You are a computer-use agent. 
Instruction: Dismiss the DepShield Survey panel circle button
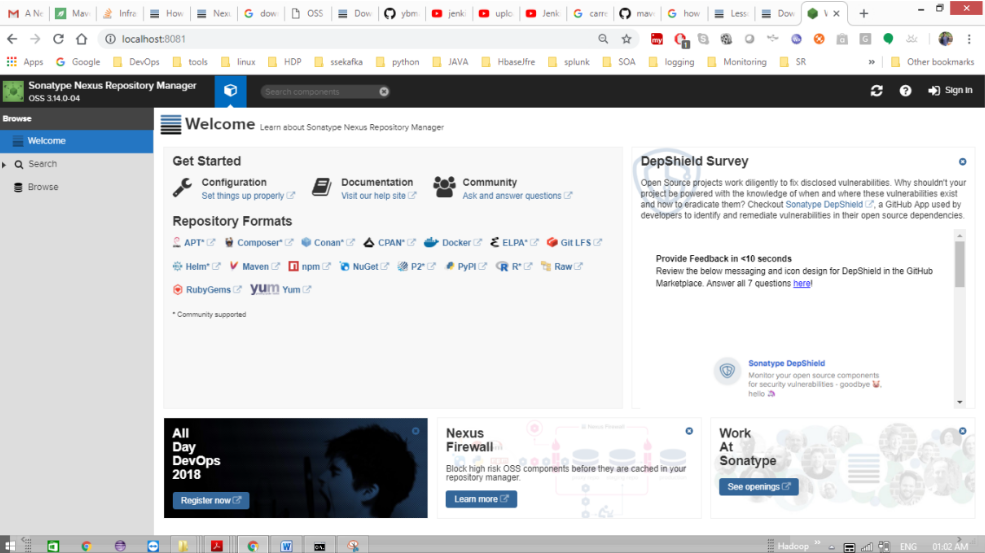[962, 162]
